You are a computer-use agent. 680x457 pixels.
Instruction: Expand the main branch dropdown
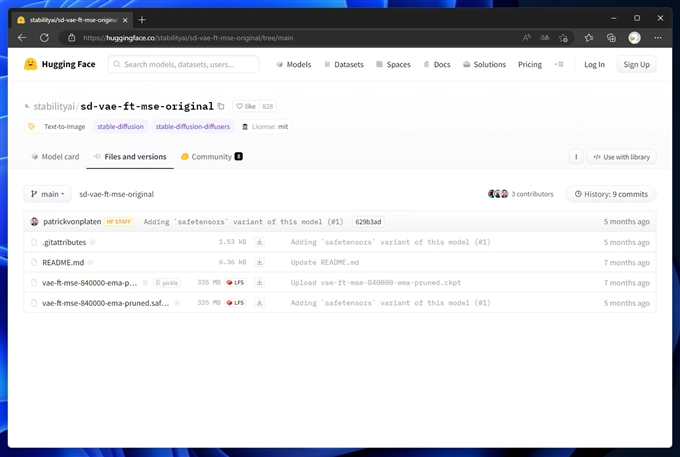[x=47, y=194]
